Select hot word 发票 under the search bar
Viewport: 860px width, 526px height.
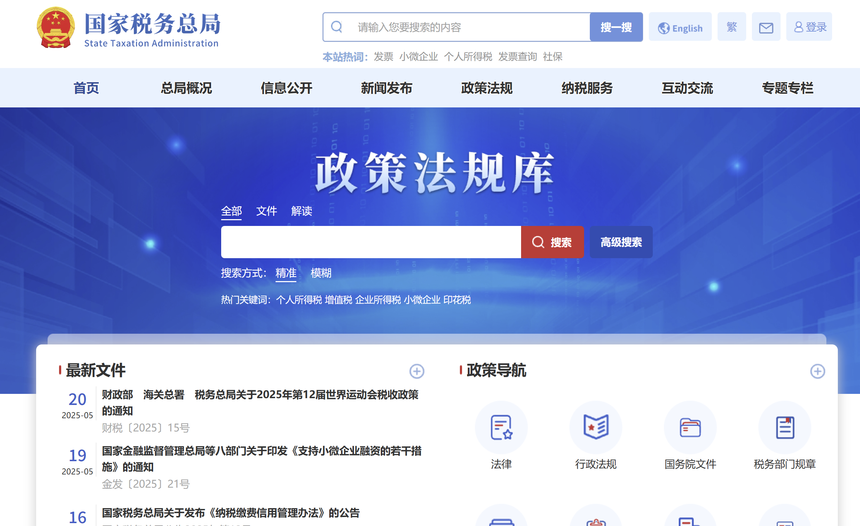[x=383, y=56]
